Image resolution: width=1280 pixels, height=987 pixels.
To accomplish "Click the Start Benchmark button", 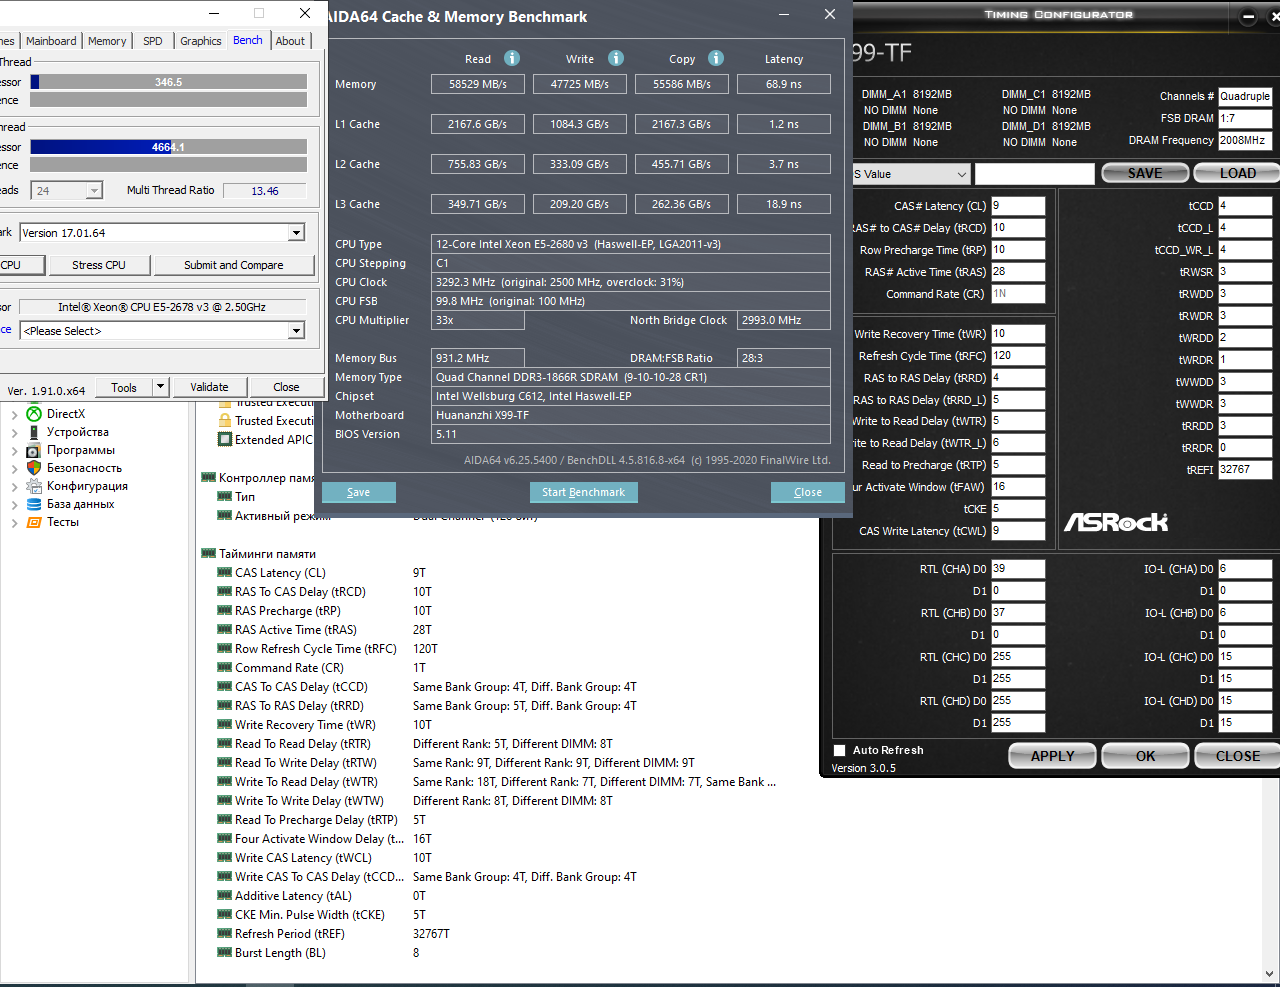I will pos(583,492).
